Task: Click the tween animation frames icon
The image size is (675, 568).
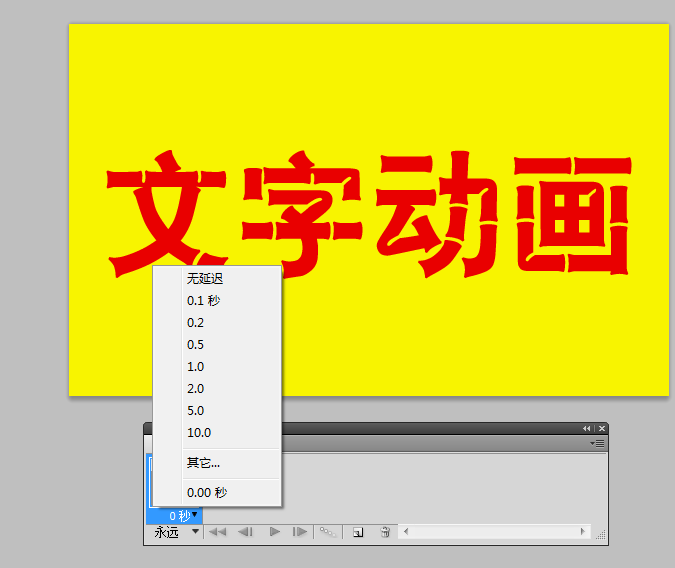Action: pos(328,532)
